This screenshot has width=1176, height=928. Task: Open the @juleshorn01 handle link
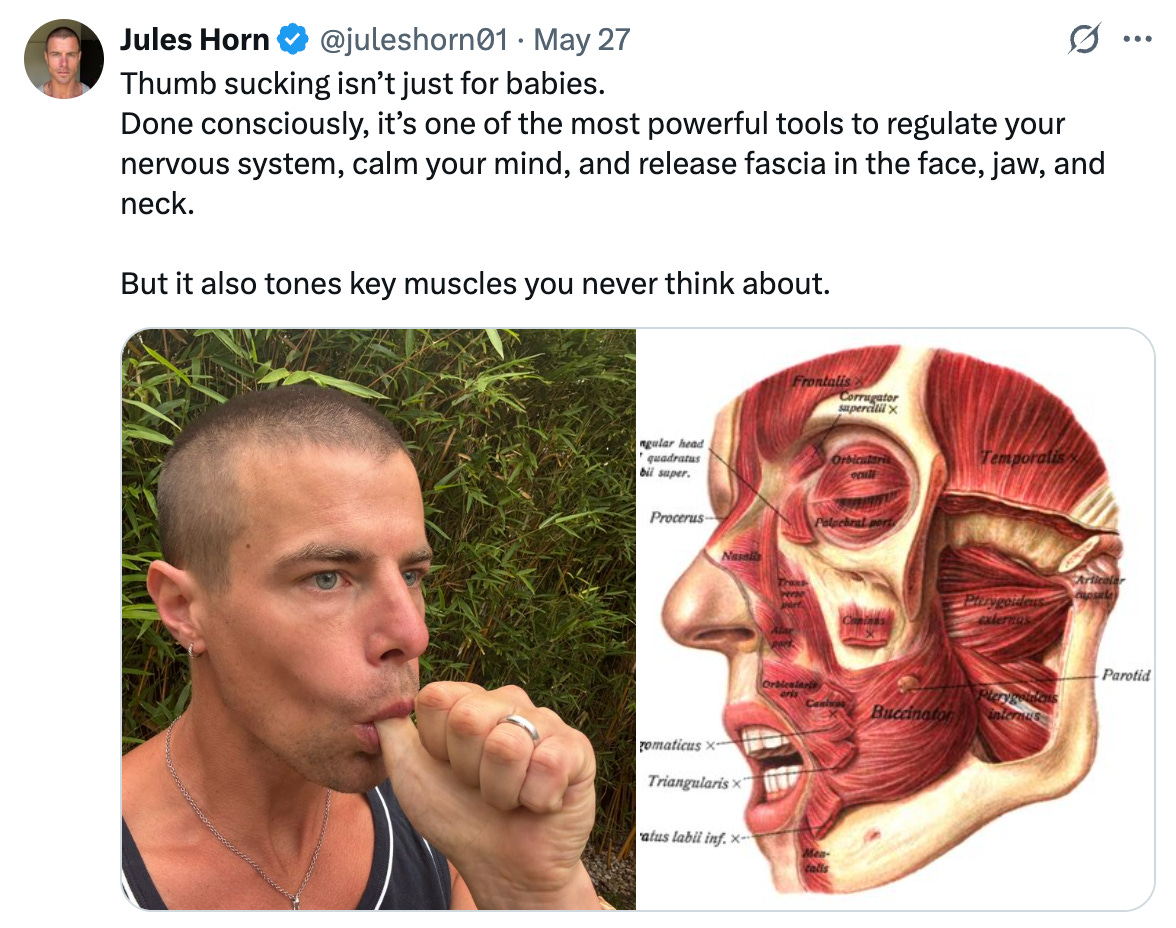[414, 40]
